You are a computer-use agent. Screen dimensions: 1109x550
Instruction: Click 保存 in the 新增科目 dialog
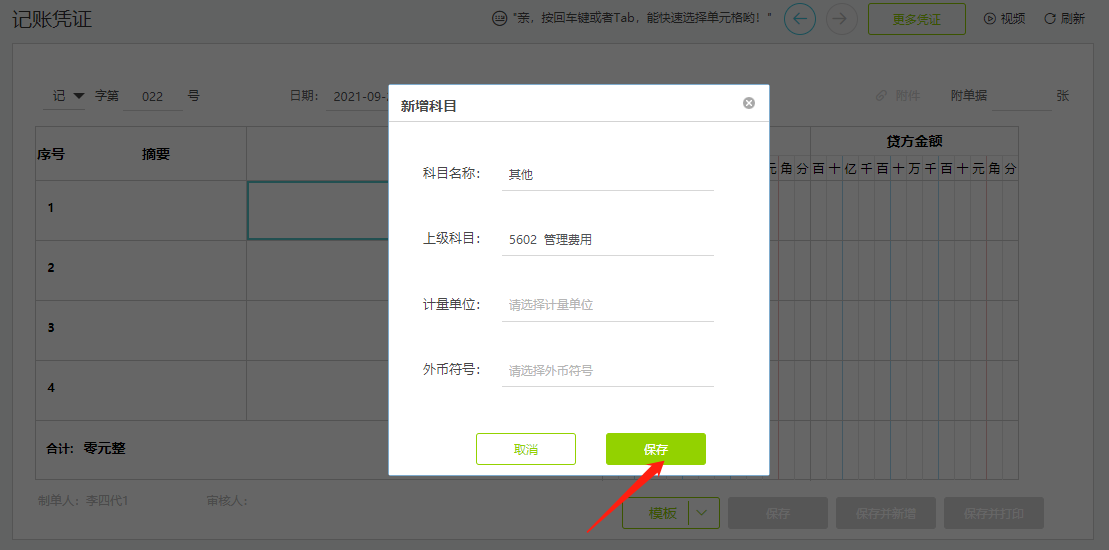coord(656,449)
